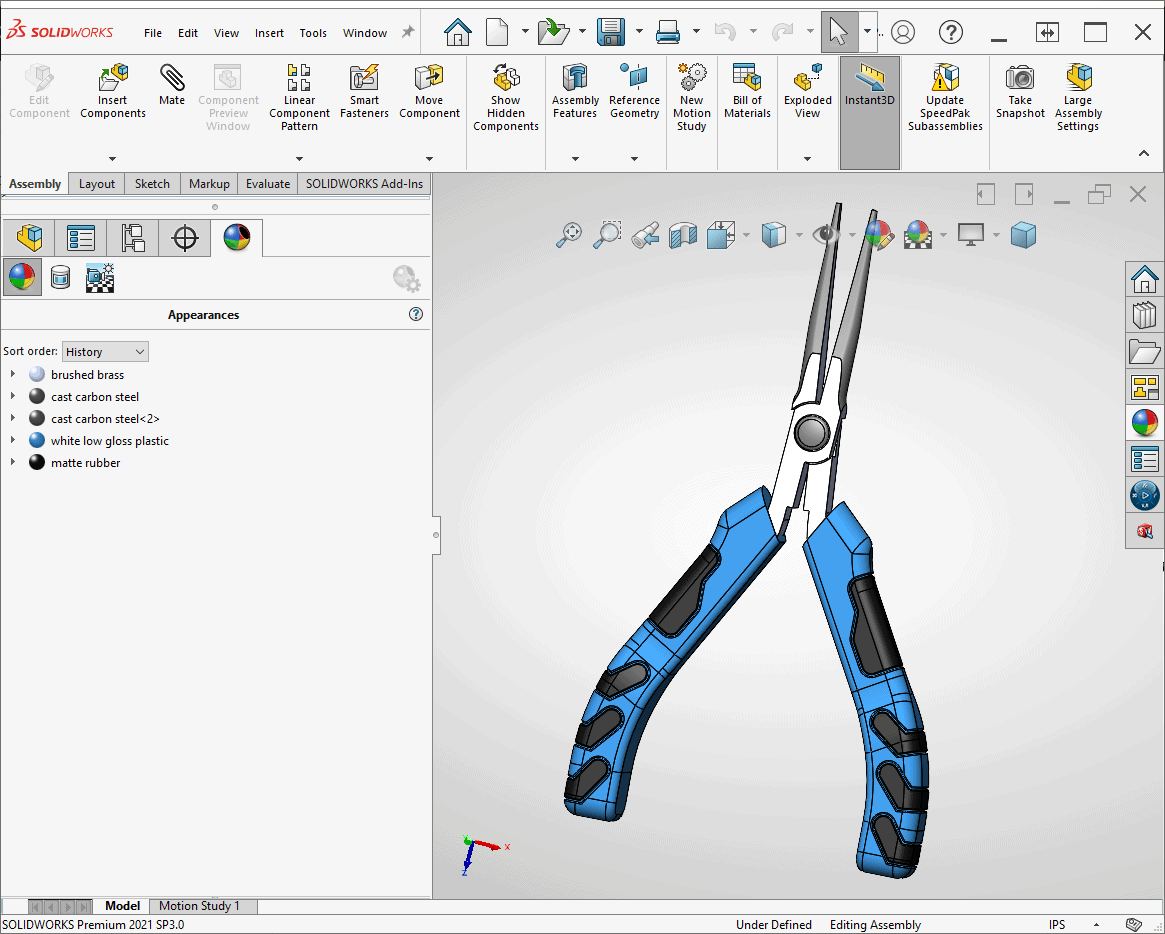Click the Appearances panel help question mark
1165x934 pixels.
(x=416, y=314)
